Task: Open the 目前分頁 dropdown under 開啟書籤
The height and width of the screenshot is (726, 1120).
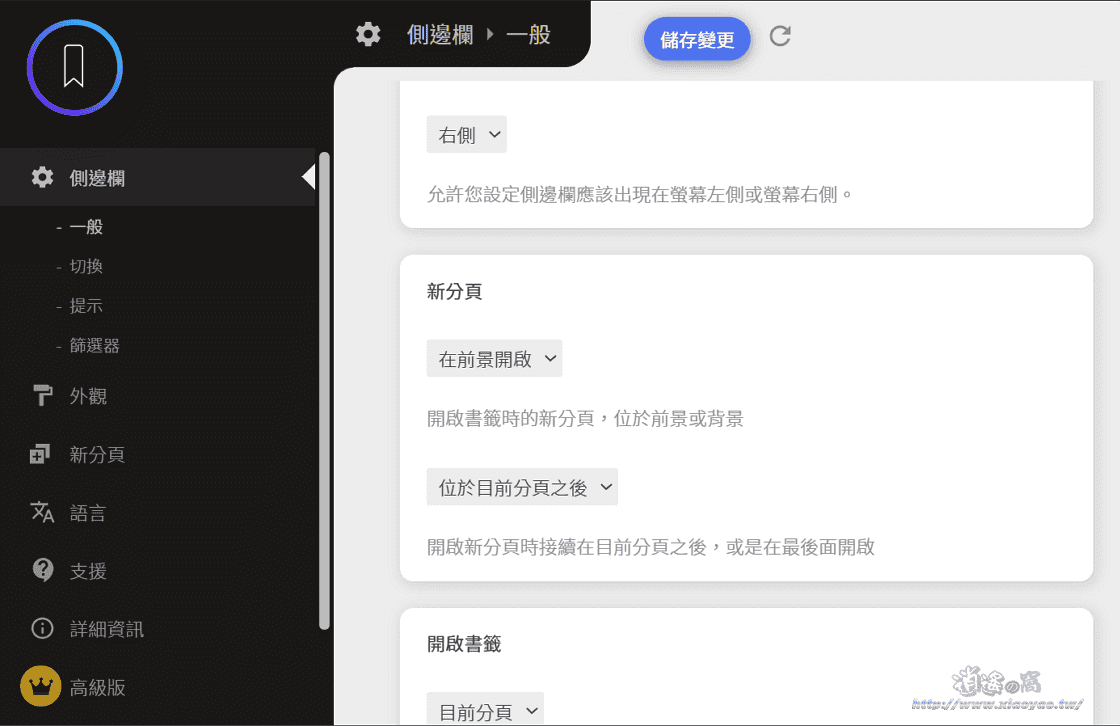Action: 485,709
